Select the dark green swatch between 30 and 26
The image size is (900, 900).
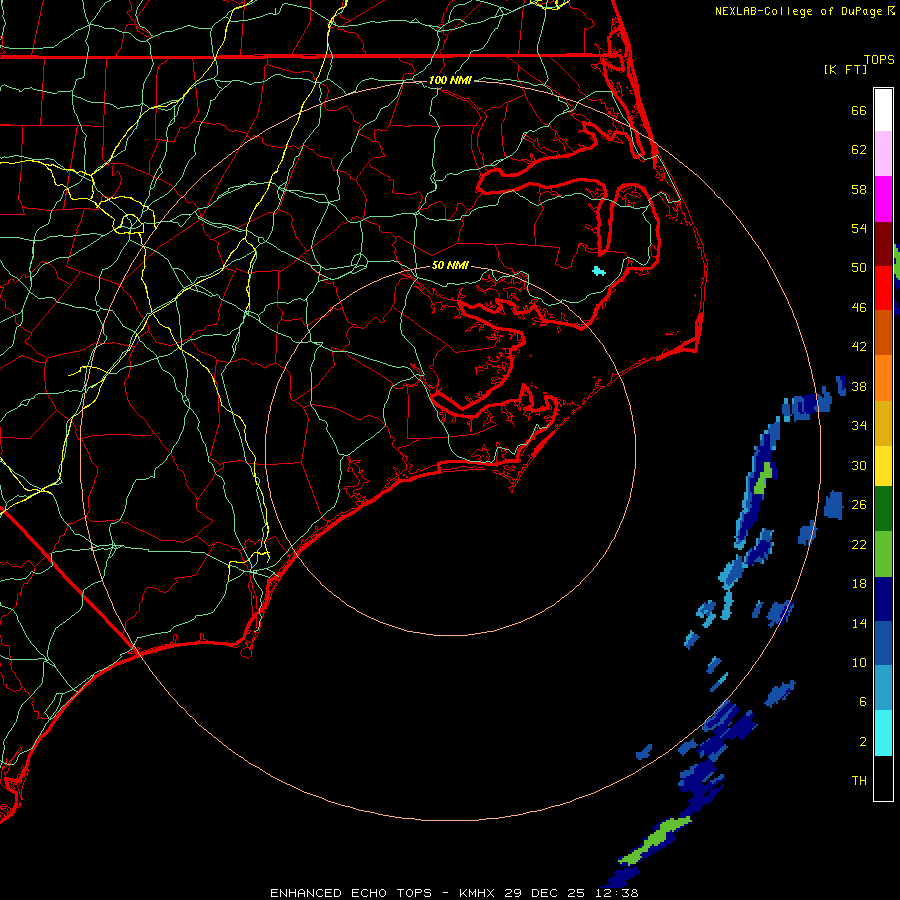coord(883,509)
